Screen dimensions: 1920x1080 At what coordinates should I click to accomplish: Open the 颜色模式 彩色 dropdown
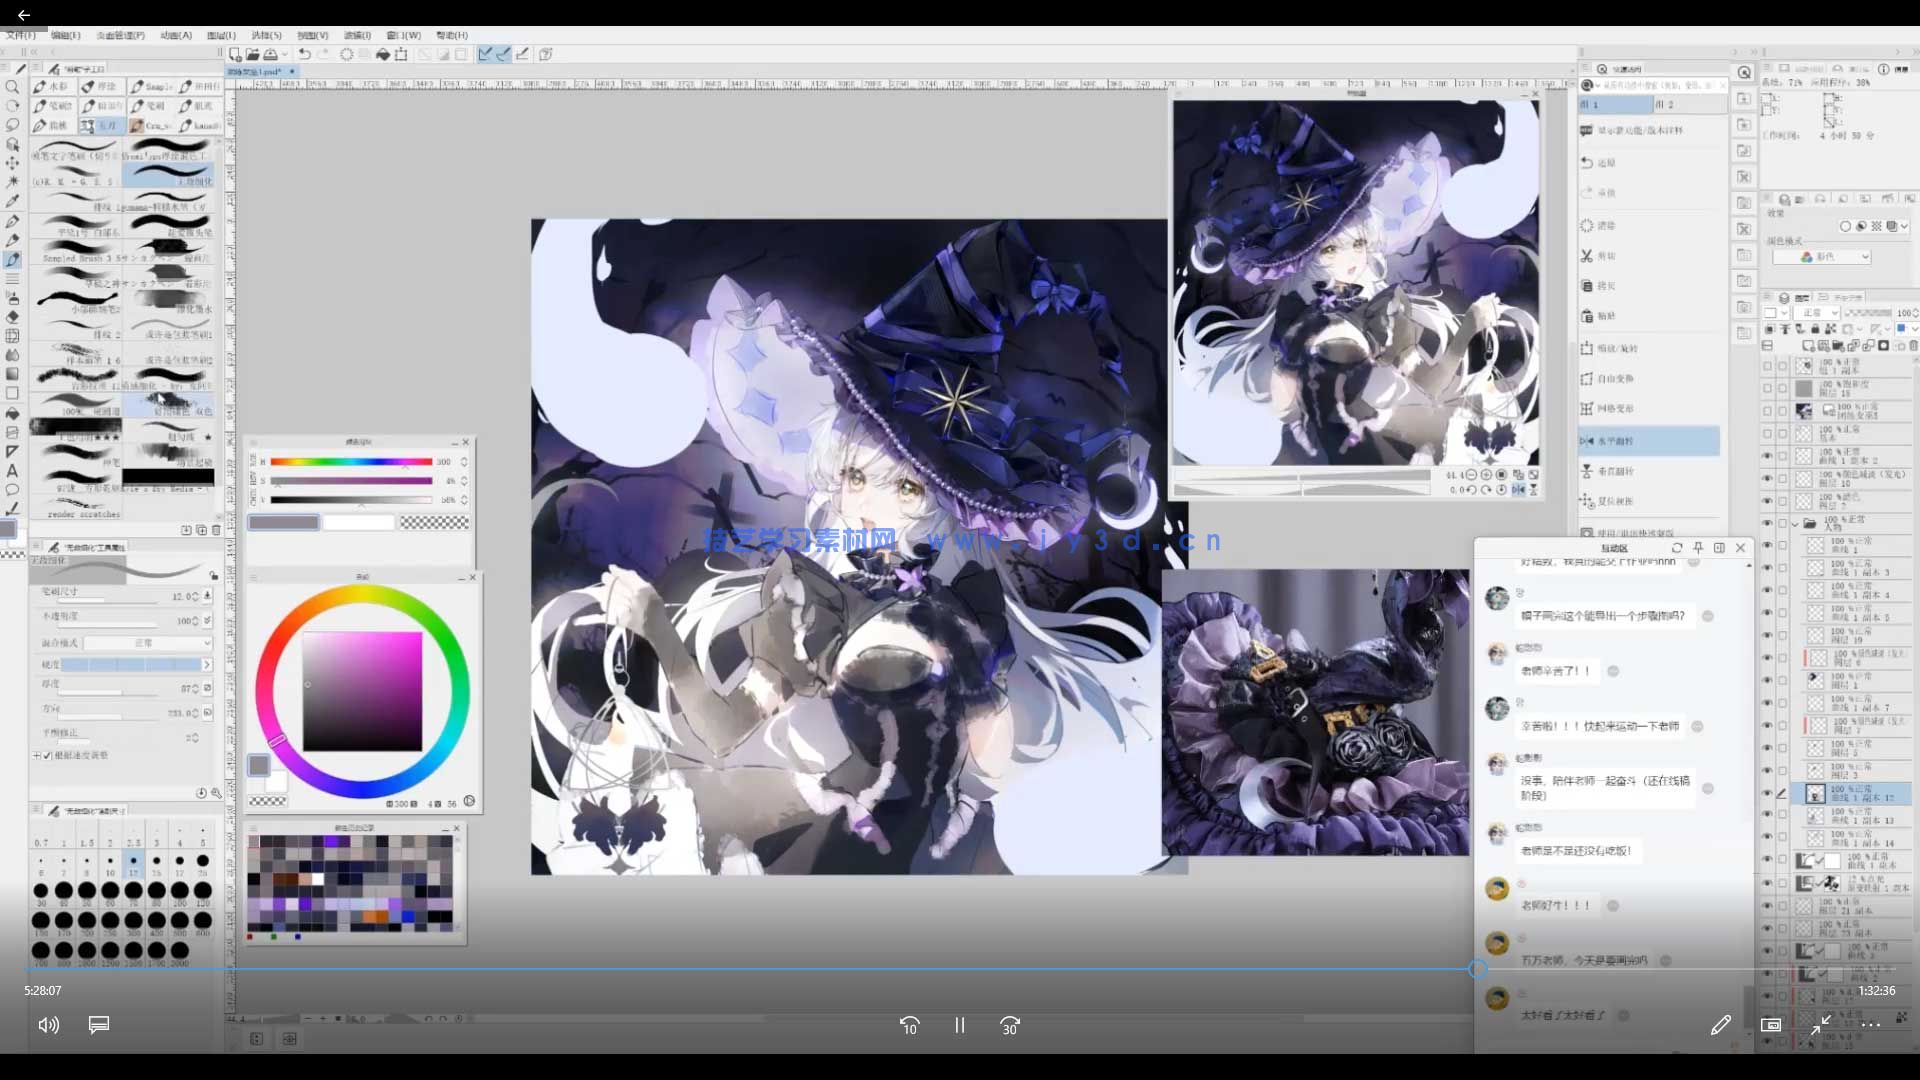[1820, 257]
